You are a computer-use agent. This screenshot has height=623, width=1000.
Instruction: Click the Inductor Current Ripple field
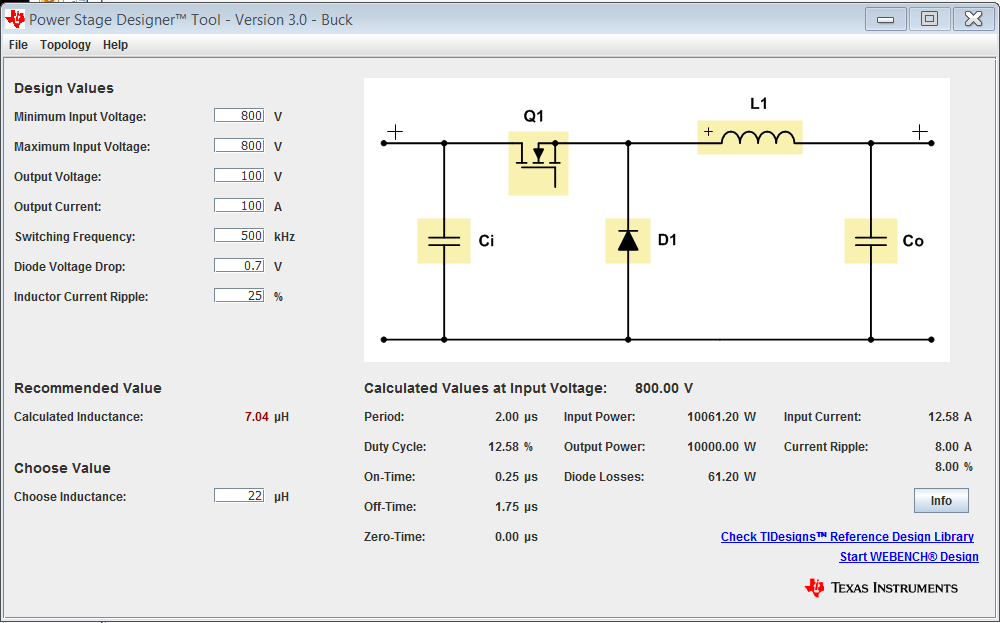pos(239,295)
